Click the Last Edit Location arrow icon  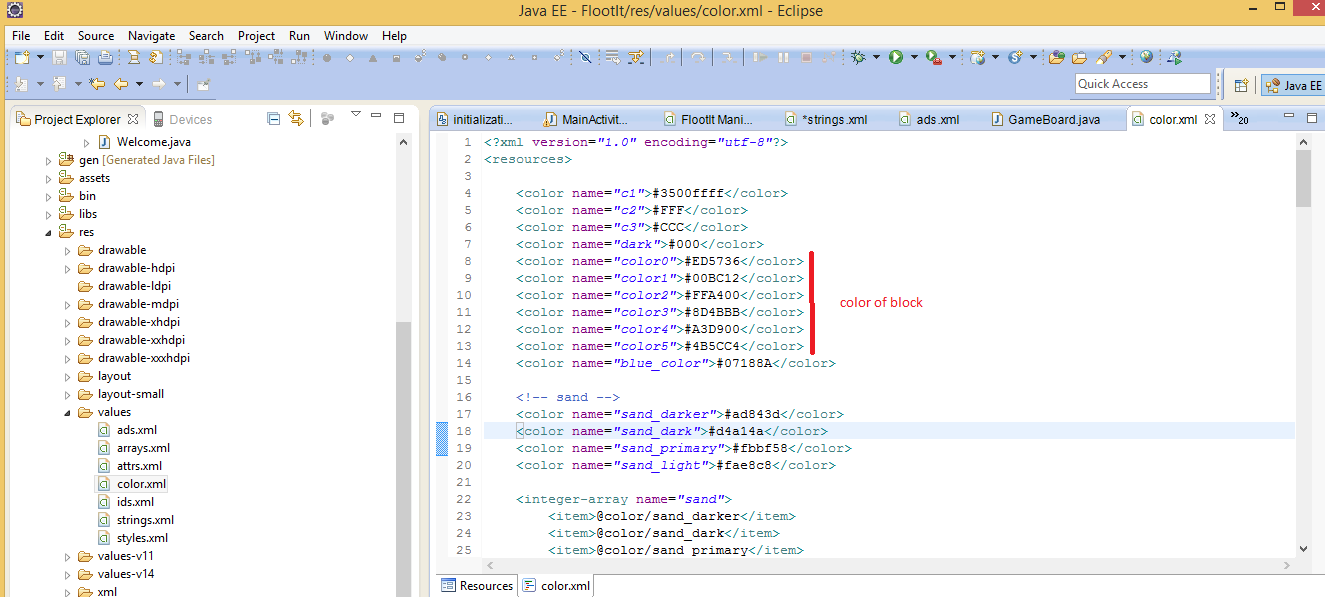(97, 84)
